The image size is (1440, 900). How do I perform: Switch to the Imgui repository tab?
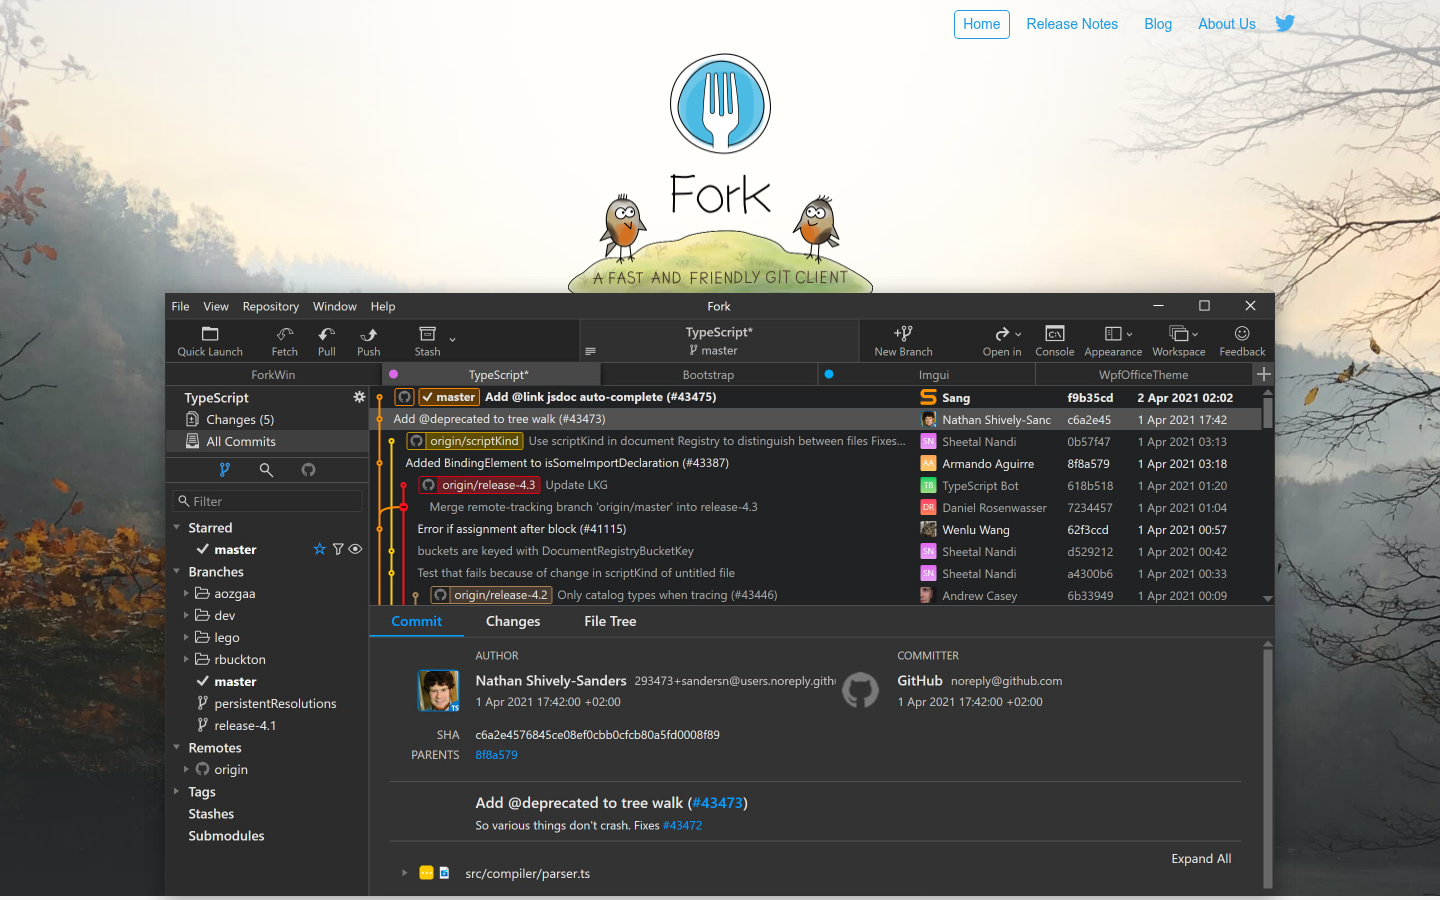click(x=926, y=374)
